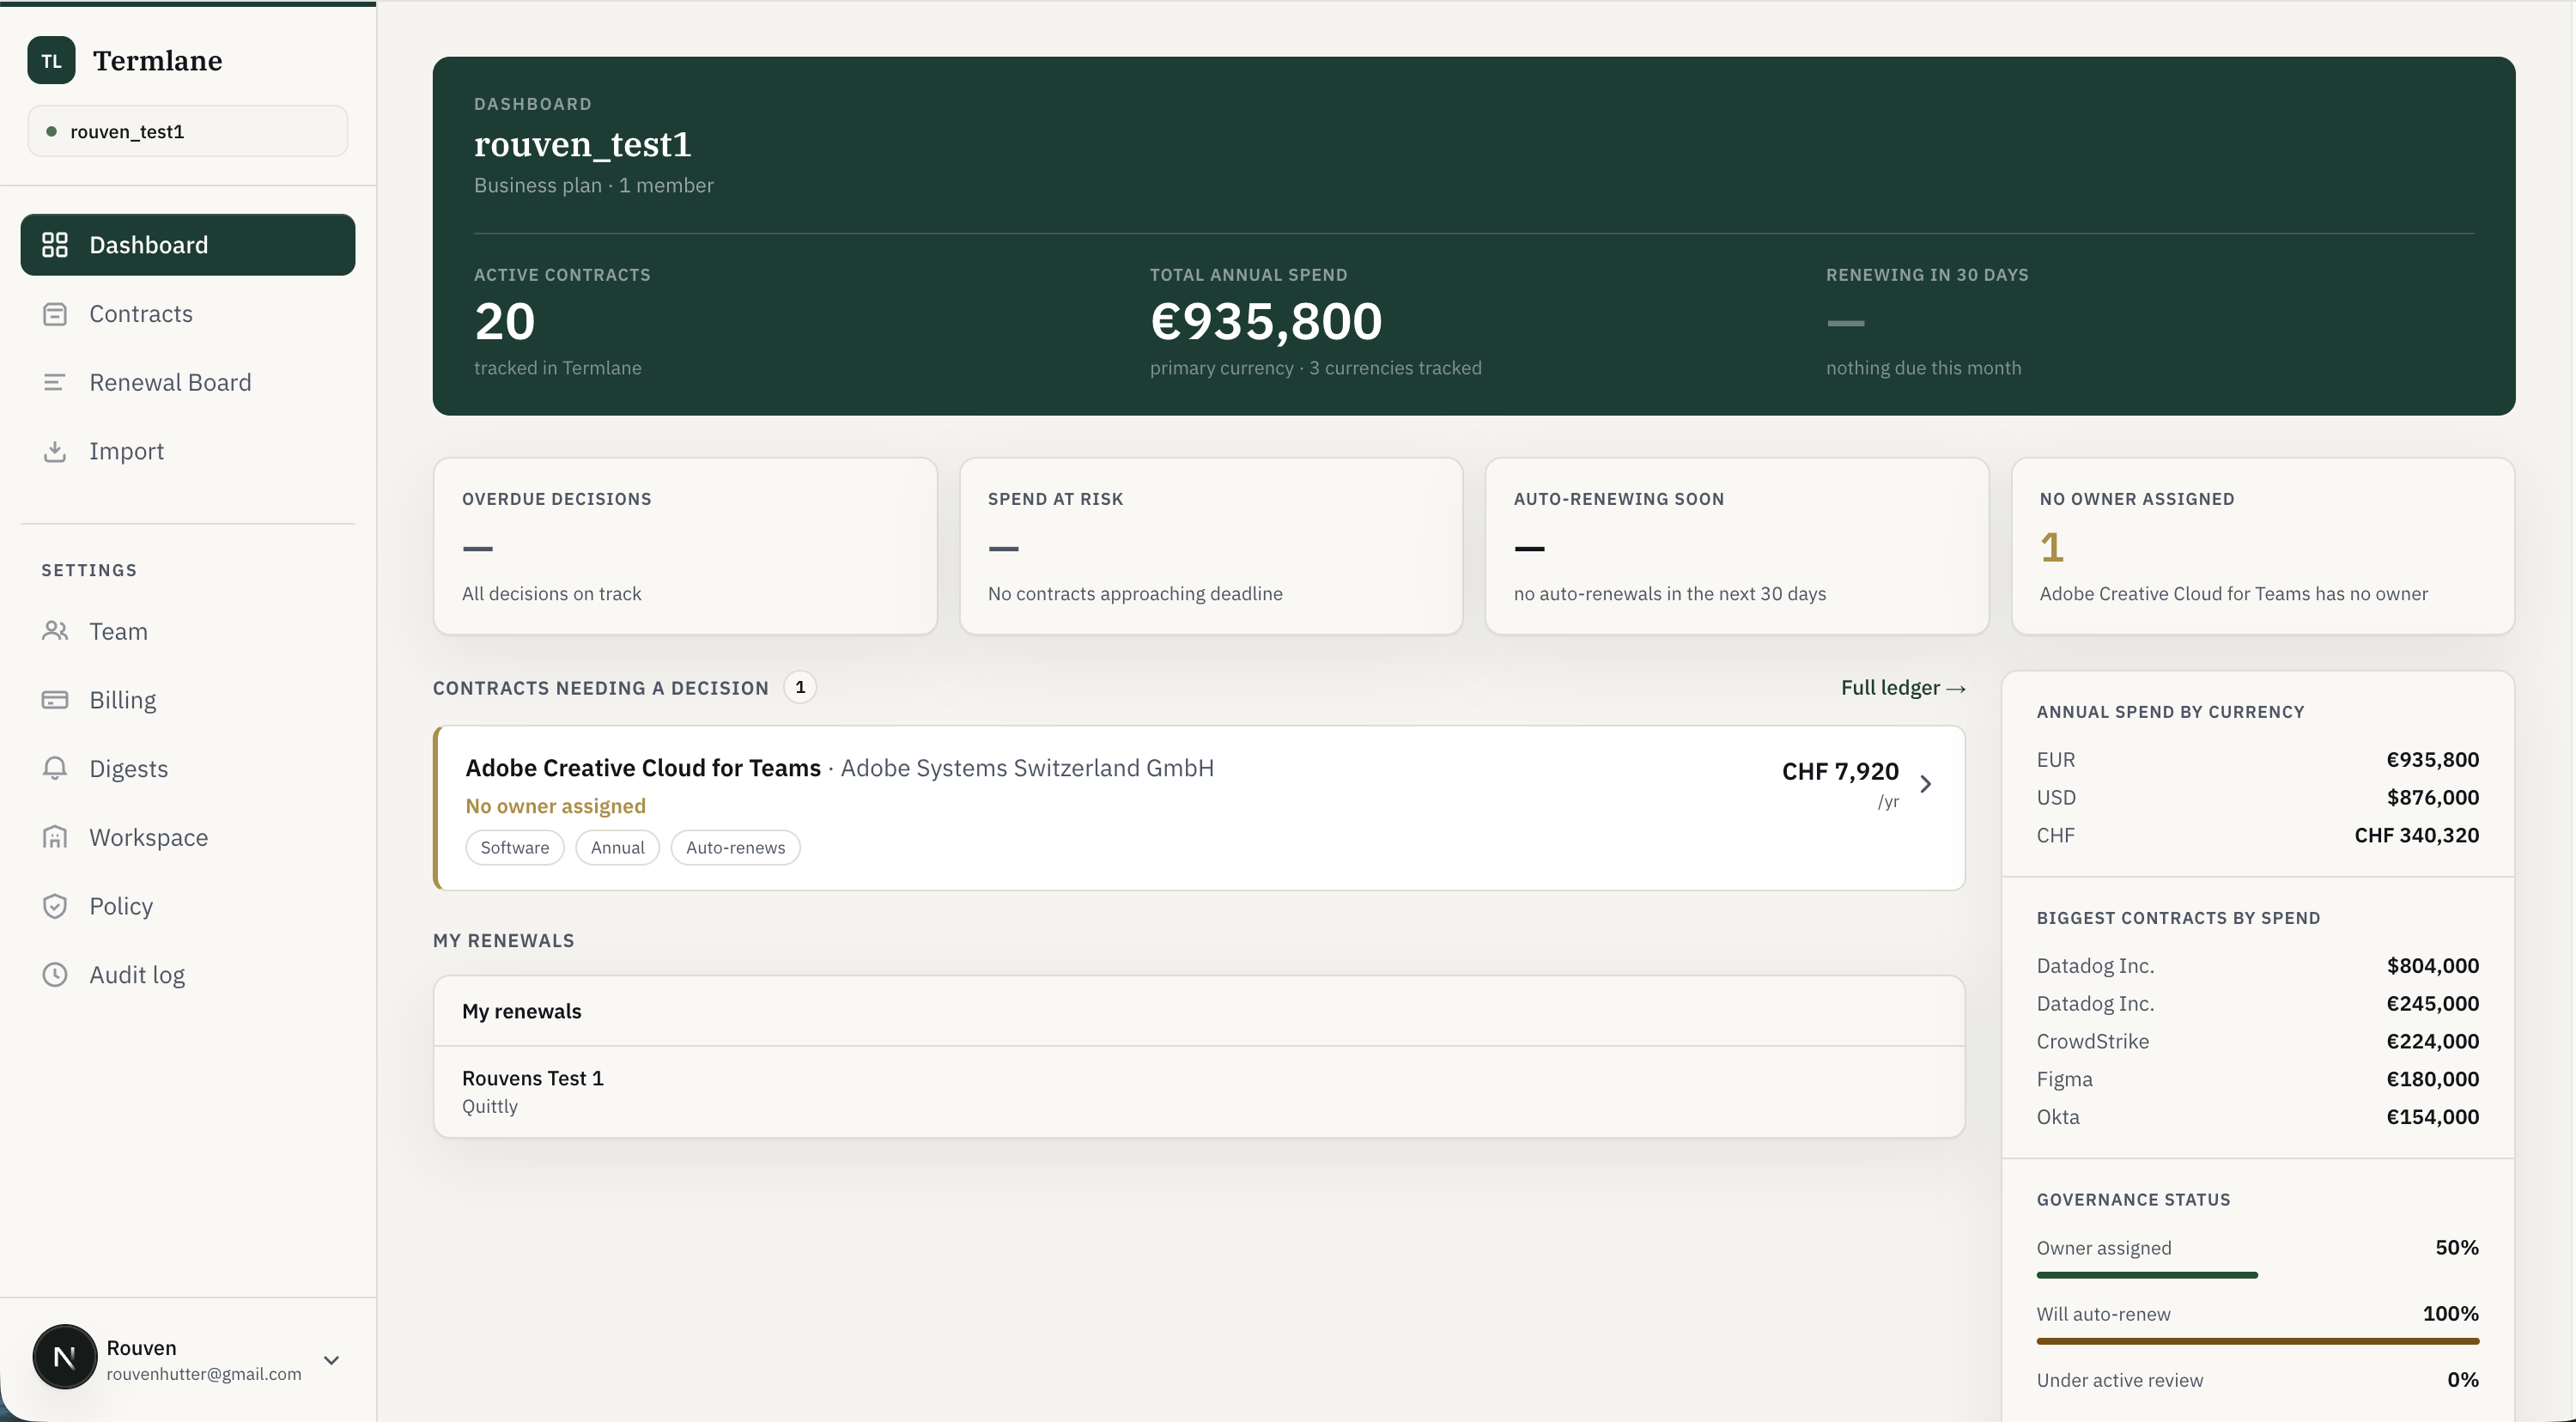Click the "Figma" contract row
Screen dimensions: 2576x1422
coord(2257,1079)
